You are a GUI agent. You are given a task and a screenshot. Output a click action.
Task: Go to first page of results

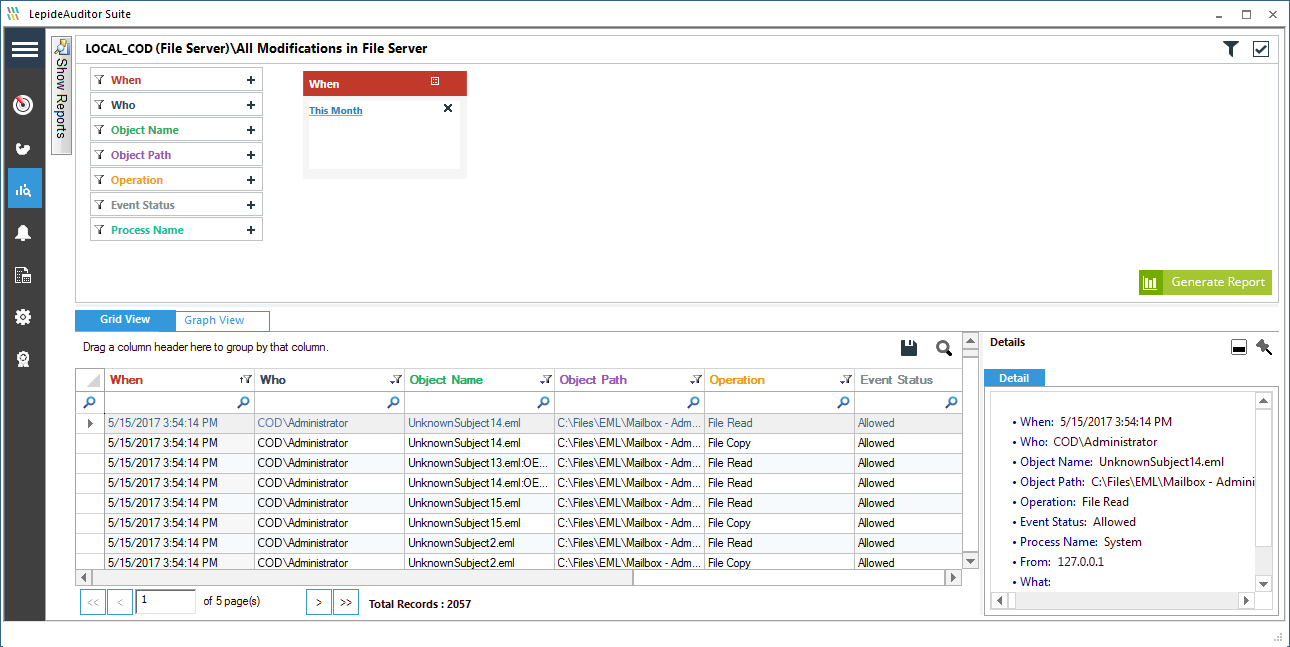pos(92,602)
